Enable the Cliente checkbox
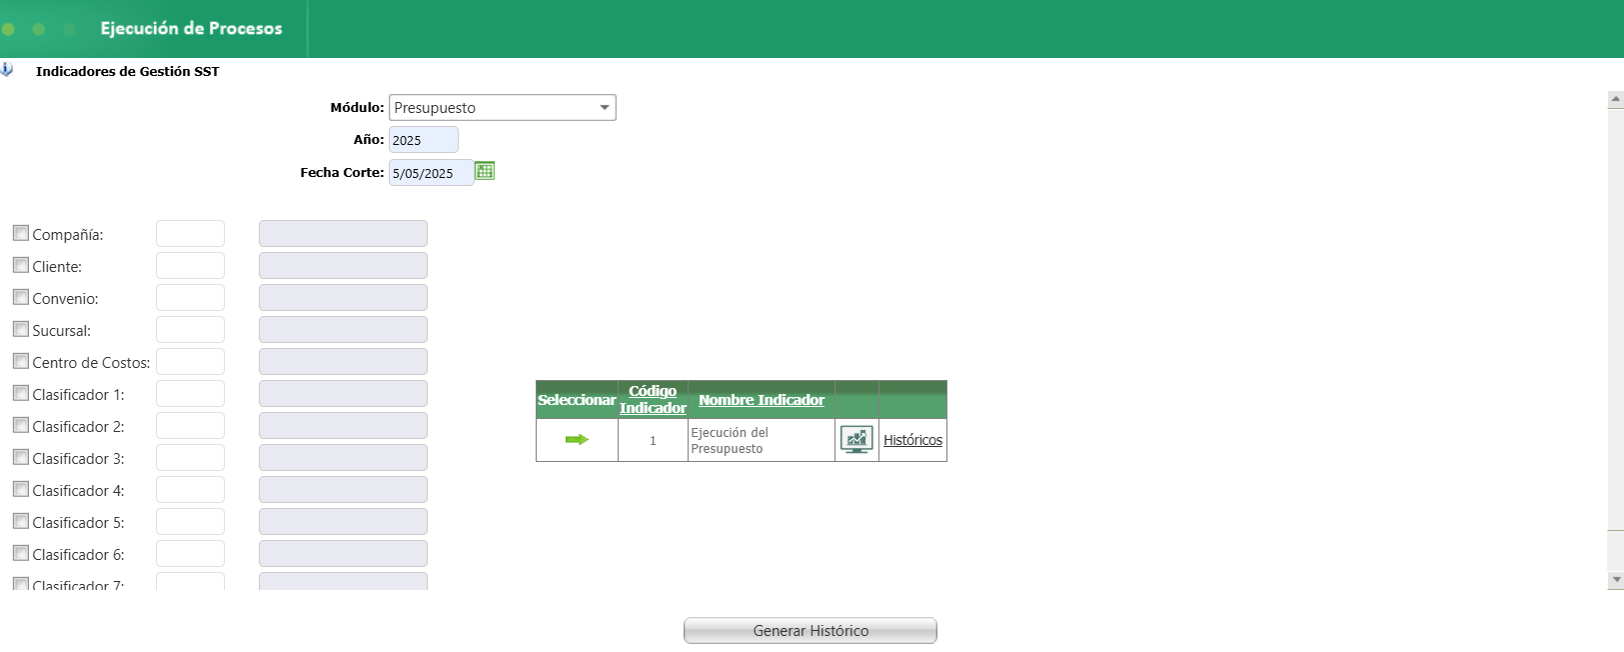 (20, 265)
